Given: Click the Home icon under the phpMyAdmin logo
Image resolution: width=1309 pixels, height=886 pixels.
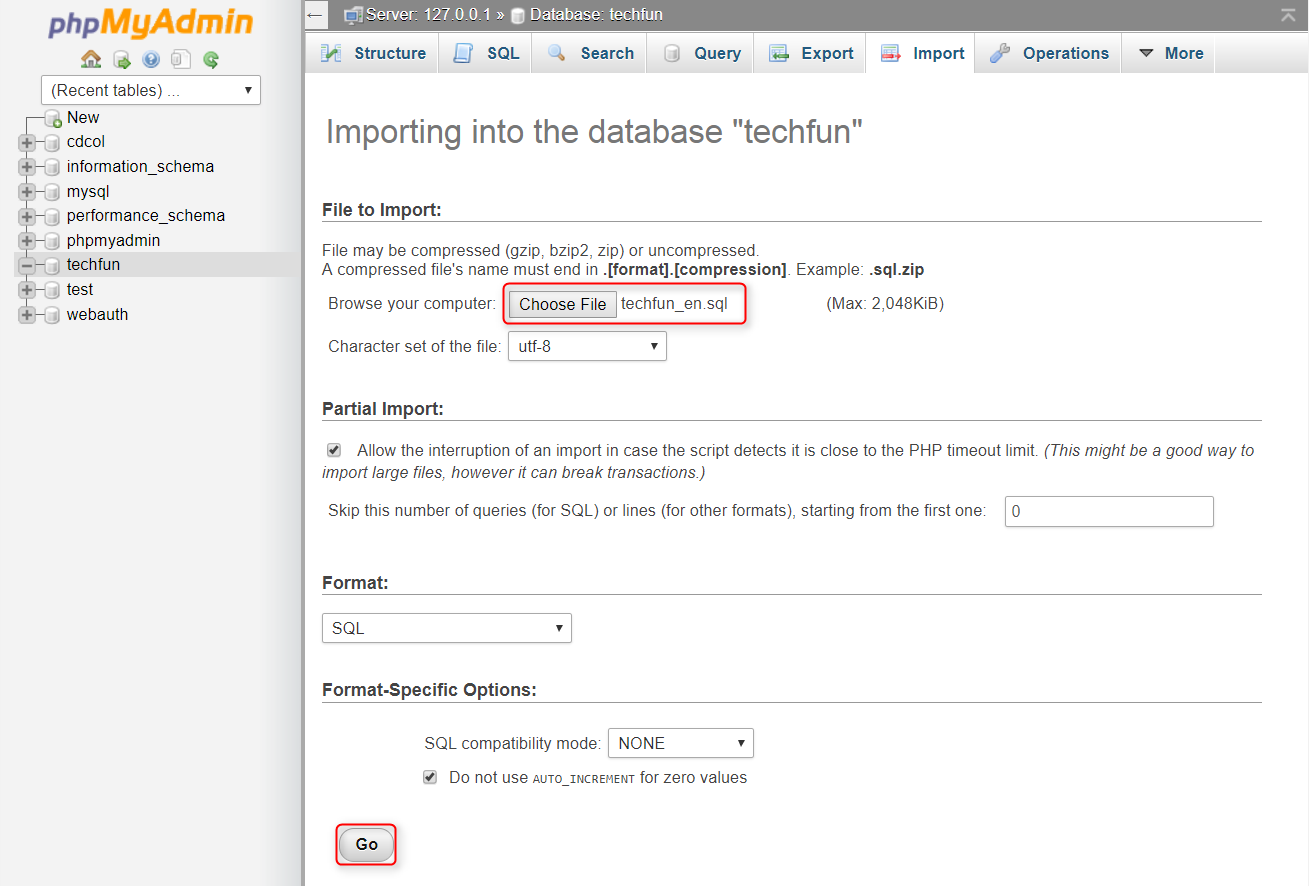Looking at the screenshot, I should (91, 59).
